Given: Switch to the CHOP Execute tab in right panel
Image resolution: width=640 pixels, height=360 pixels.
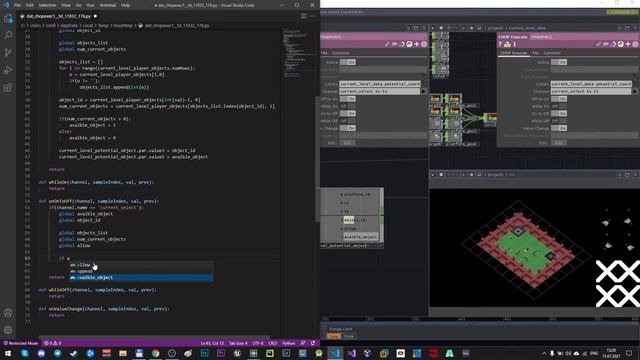Looking at the screenshot, I should 513,53.
